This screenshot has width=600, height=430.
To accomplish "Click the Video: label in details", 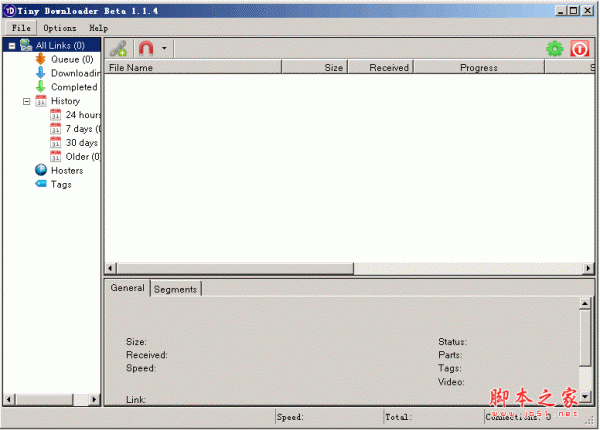I will [x=451, y=382].
